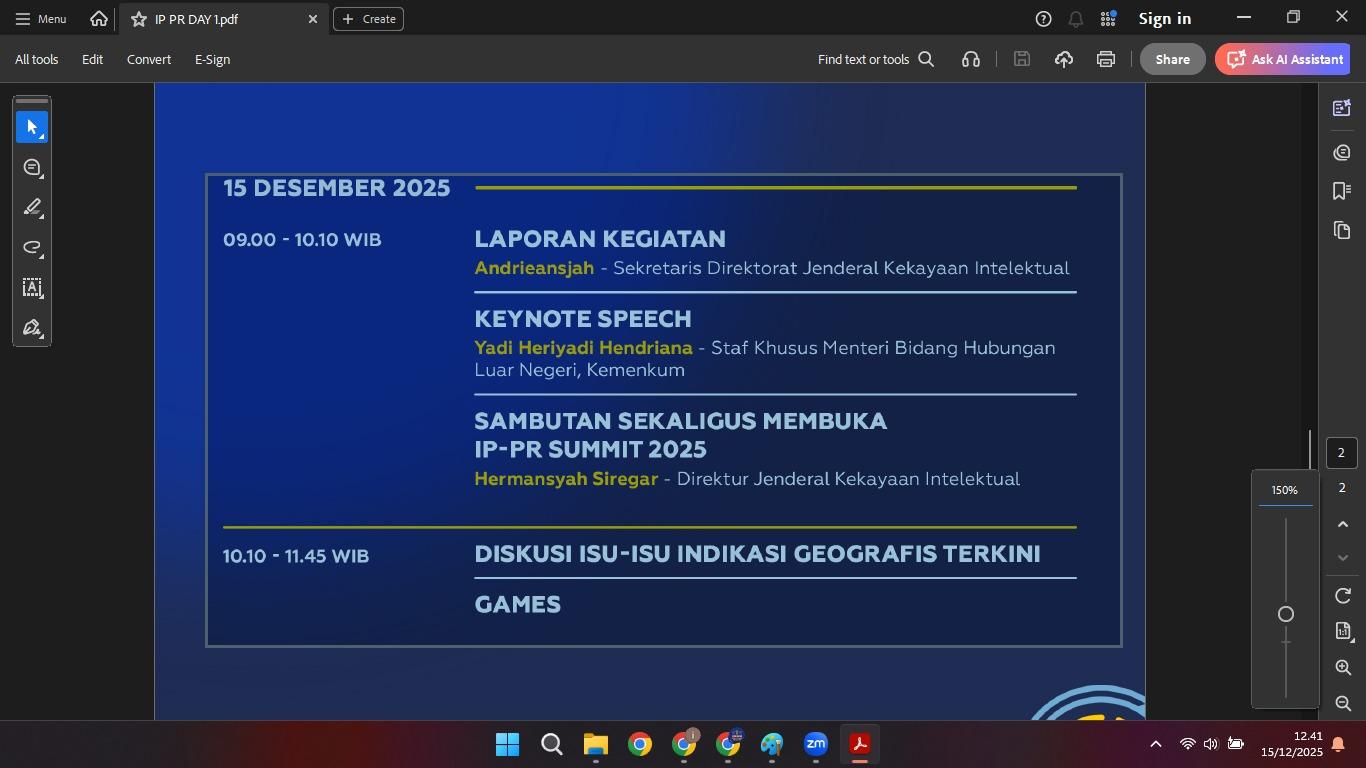Open the Fill & Sign pen tool

click(x=32, y=328)
